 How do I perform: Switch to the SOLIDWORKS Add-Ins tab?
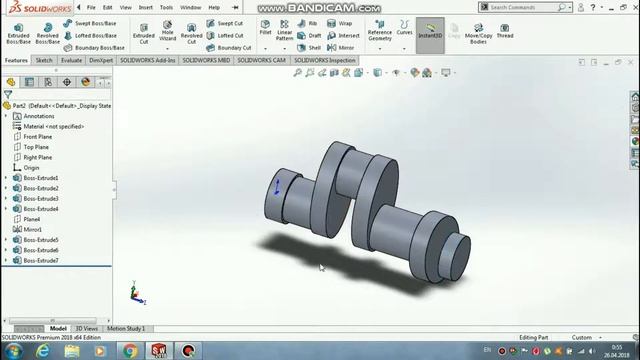[x=147, y=60]
